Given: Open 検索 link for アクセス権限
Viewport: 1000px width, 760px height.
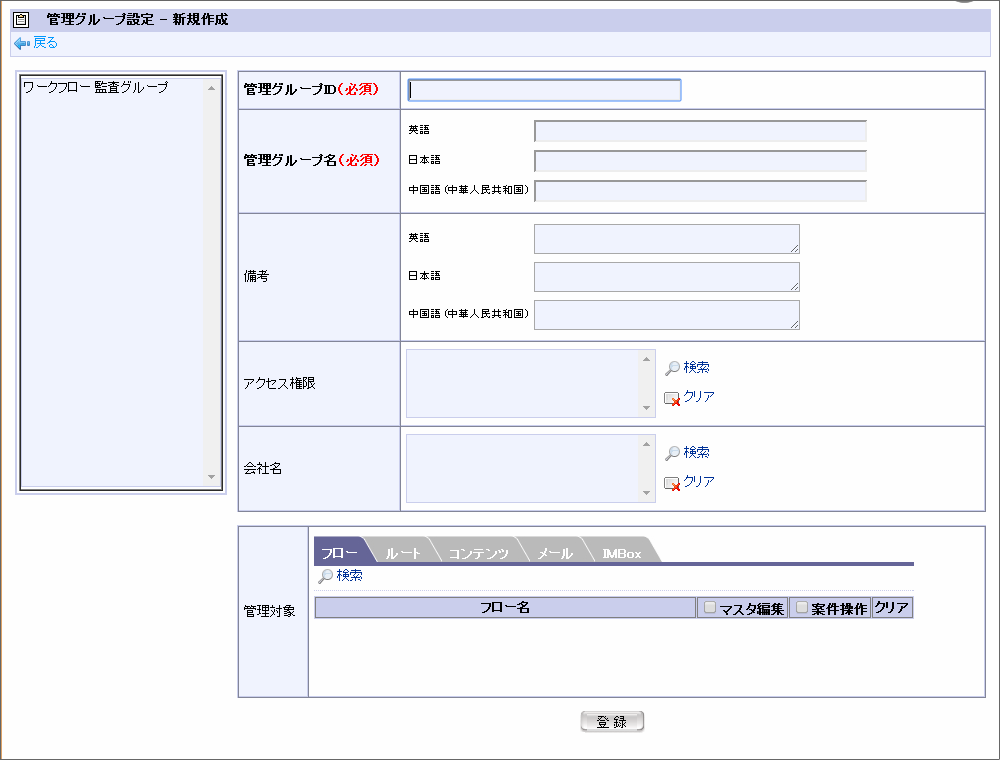Looking at the screenshot, I should pos(696,367).
